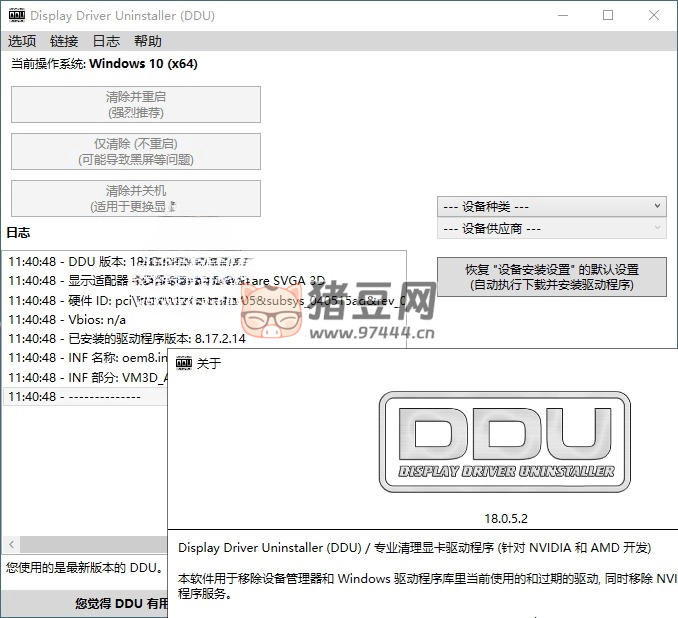678x618 pixels.
Task: Open the 帮助 menu
Action: tap(147, 41)
